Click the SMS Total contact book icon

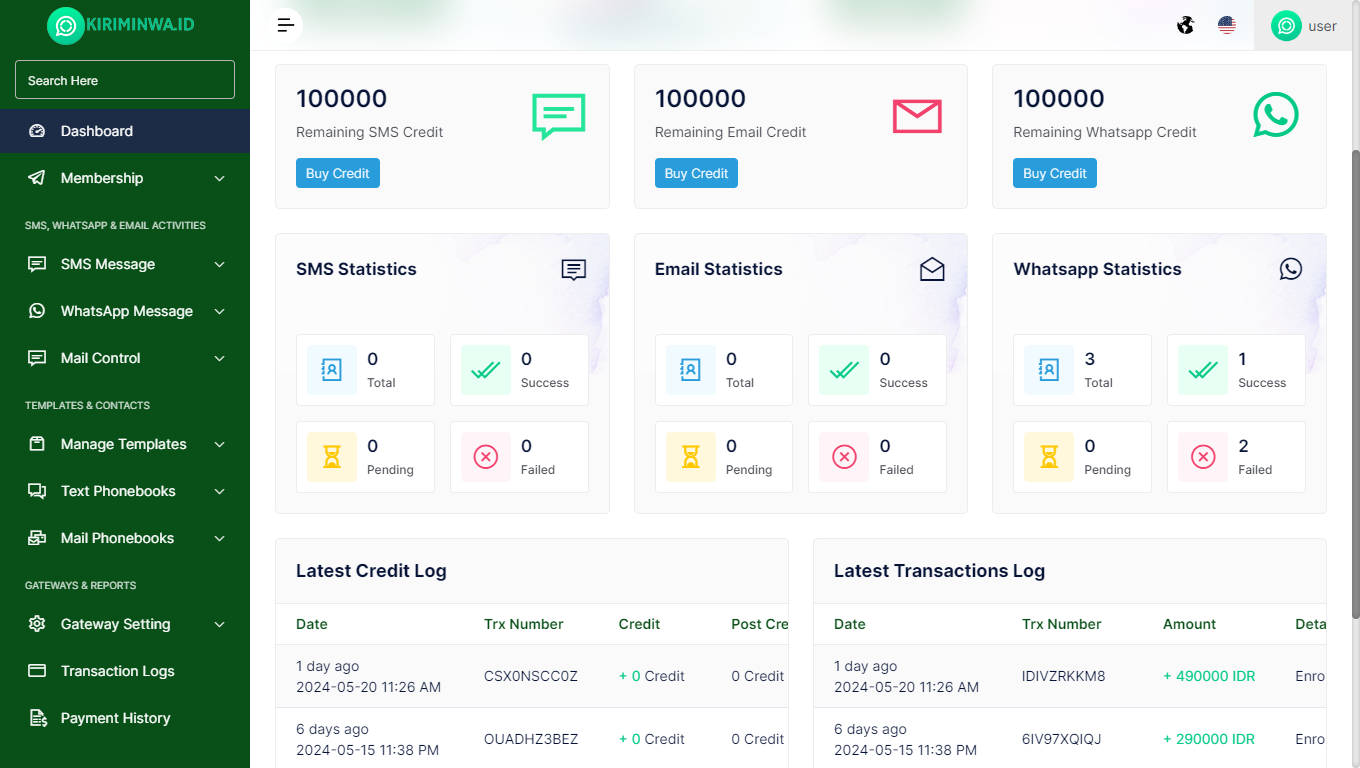[332, 370]
